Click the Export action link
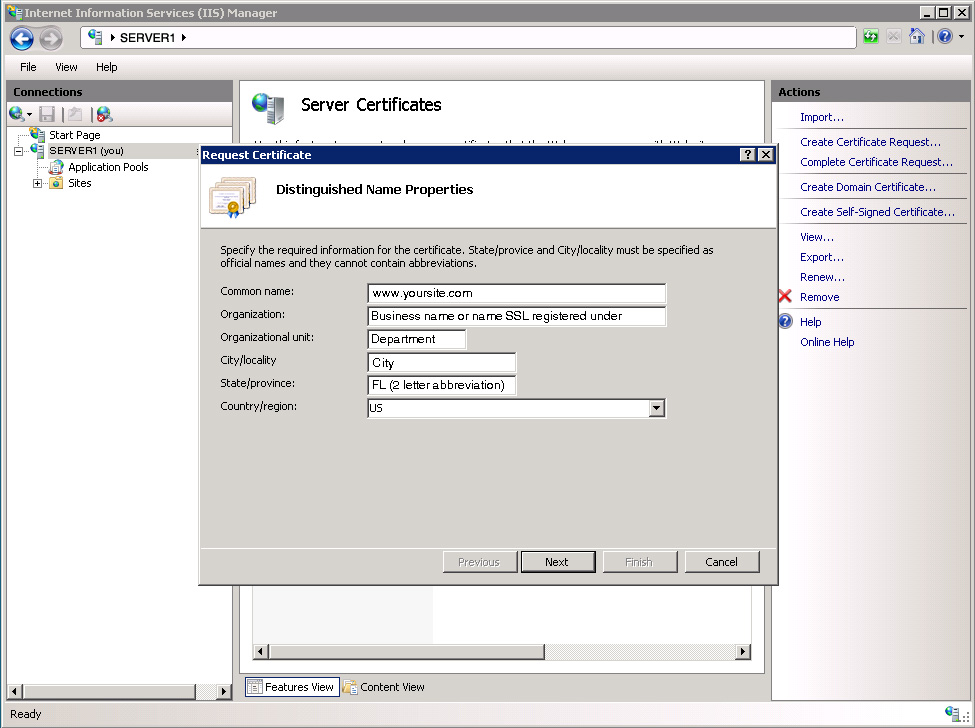975x728 pixels. click(821, 257)
